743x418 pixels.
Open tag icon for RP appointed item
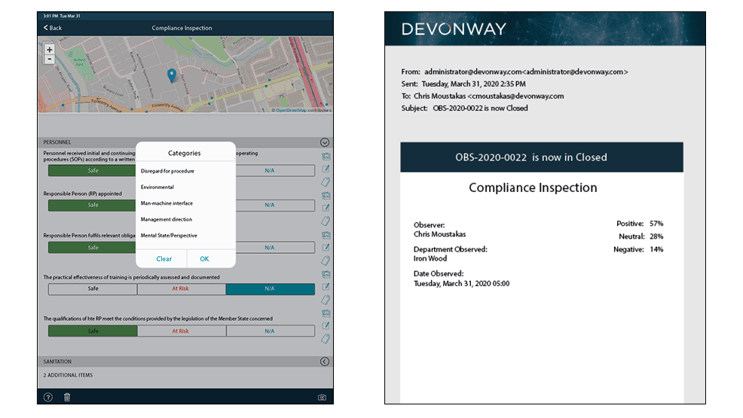326,221
